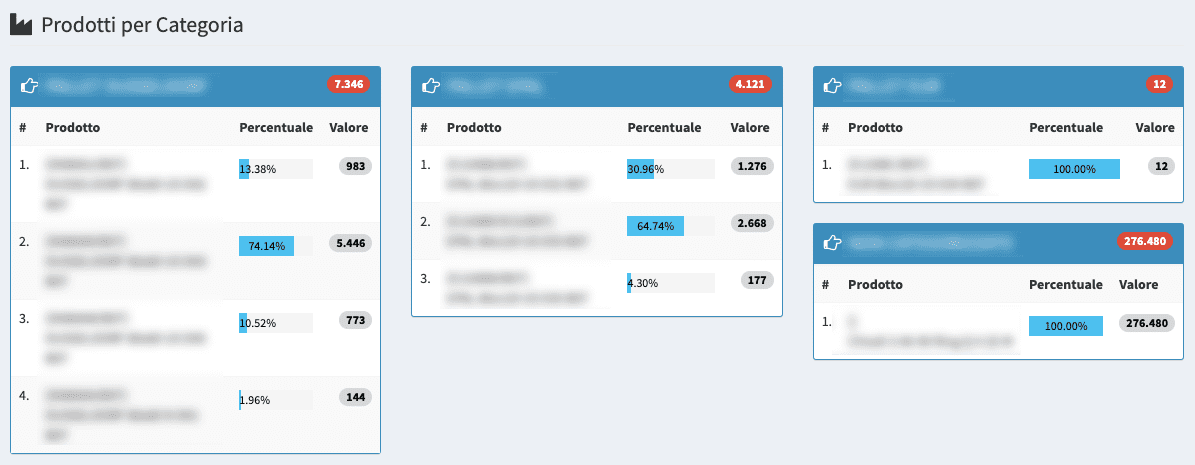Click the hand icon left of red 12 badge

point(832,86)
